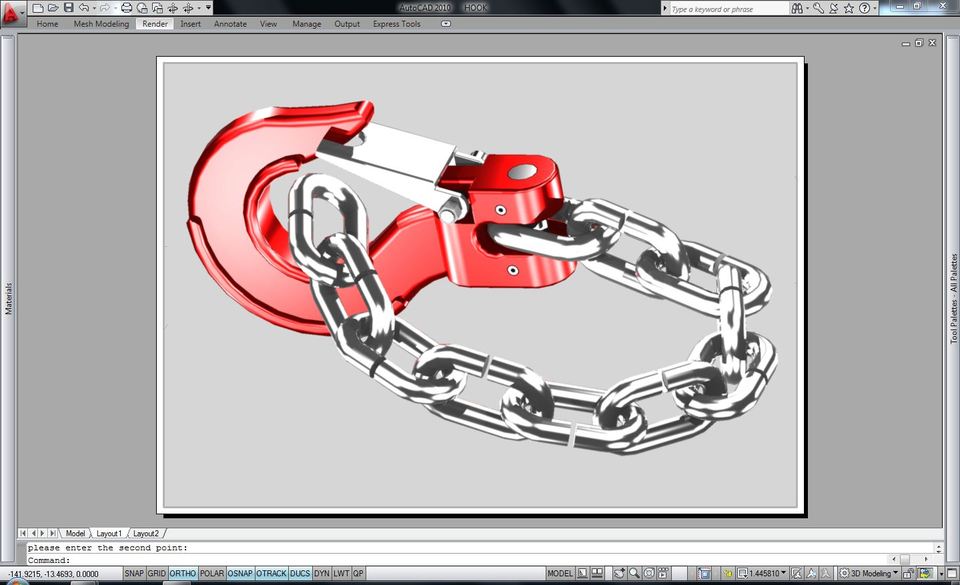The height and width of the screenshot is (585, 960).
Task: Open the Undo history dropdown arrow
Action: pyautogui.click(x=94, y=7)
